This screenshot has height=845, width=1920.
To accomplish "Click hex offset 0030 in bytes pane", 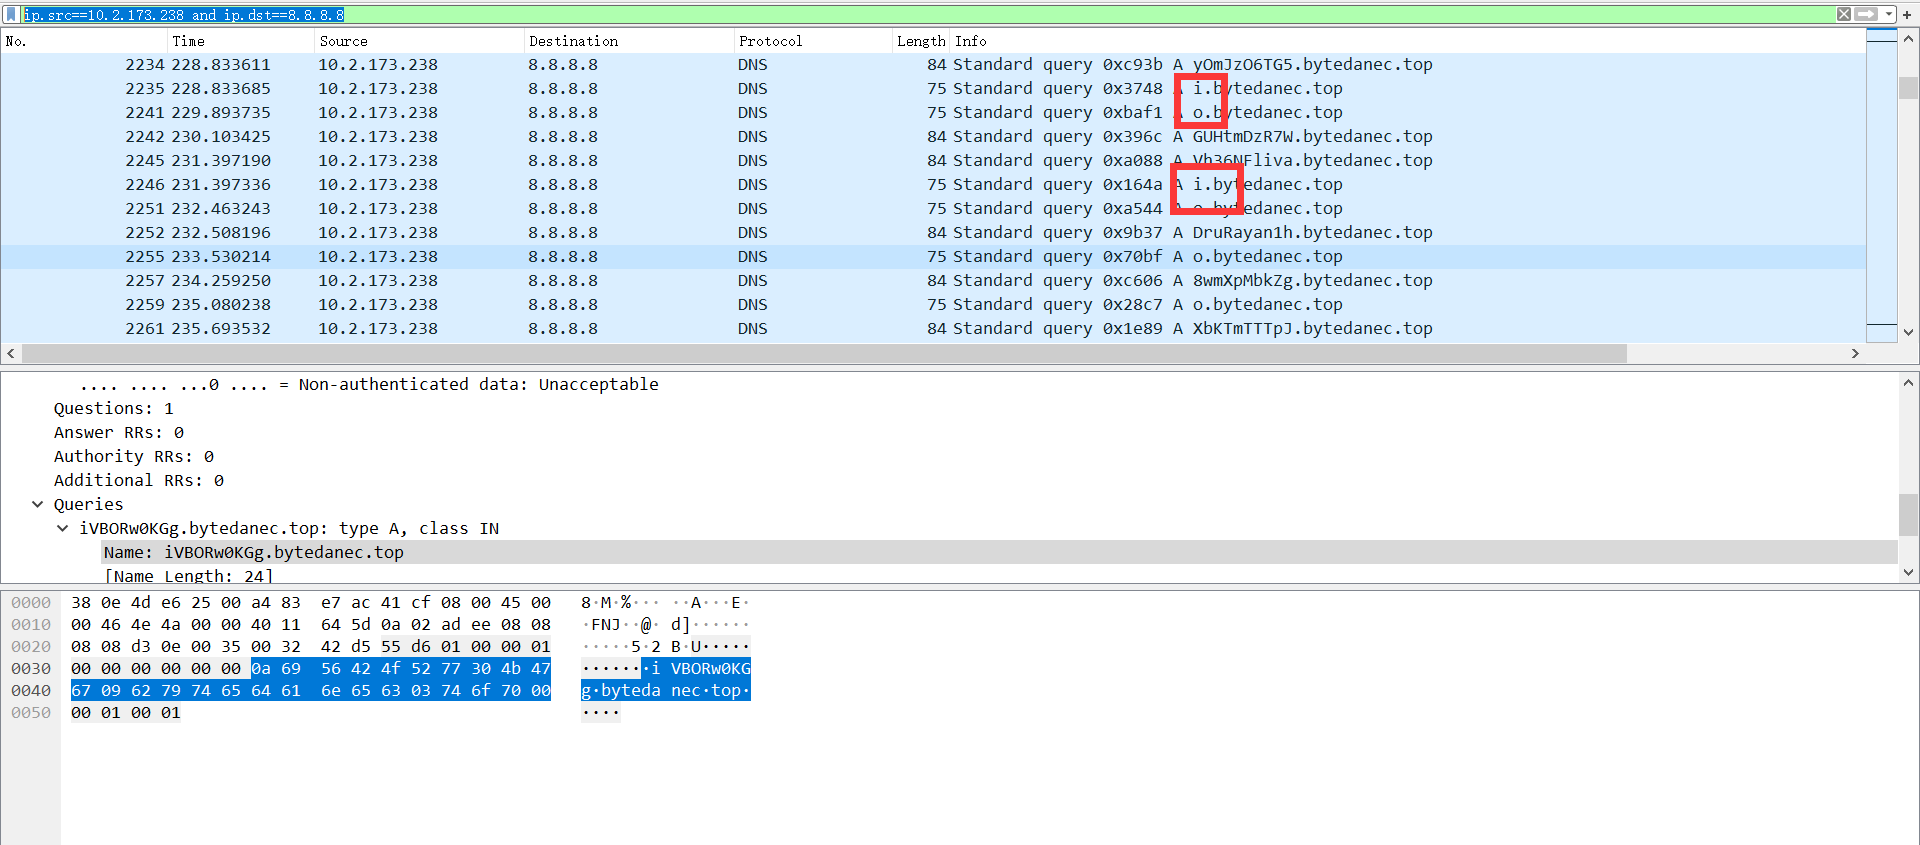I will coord(31,668).
